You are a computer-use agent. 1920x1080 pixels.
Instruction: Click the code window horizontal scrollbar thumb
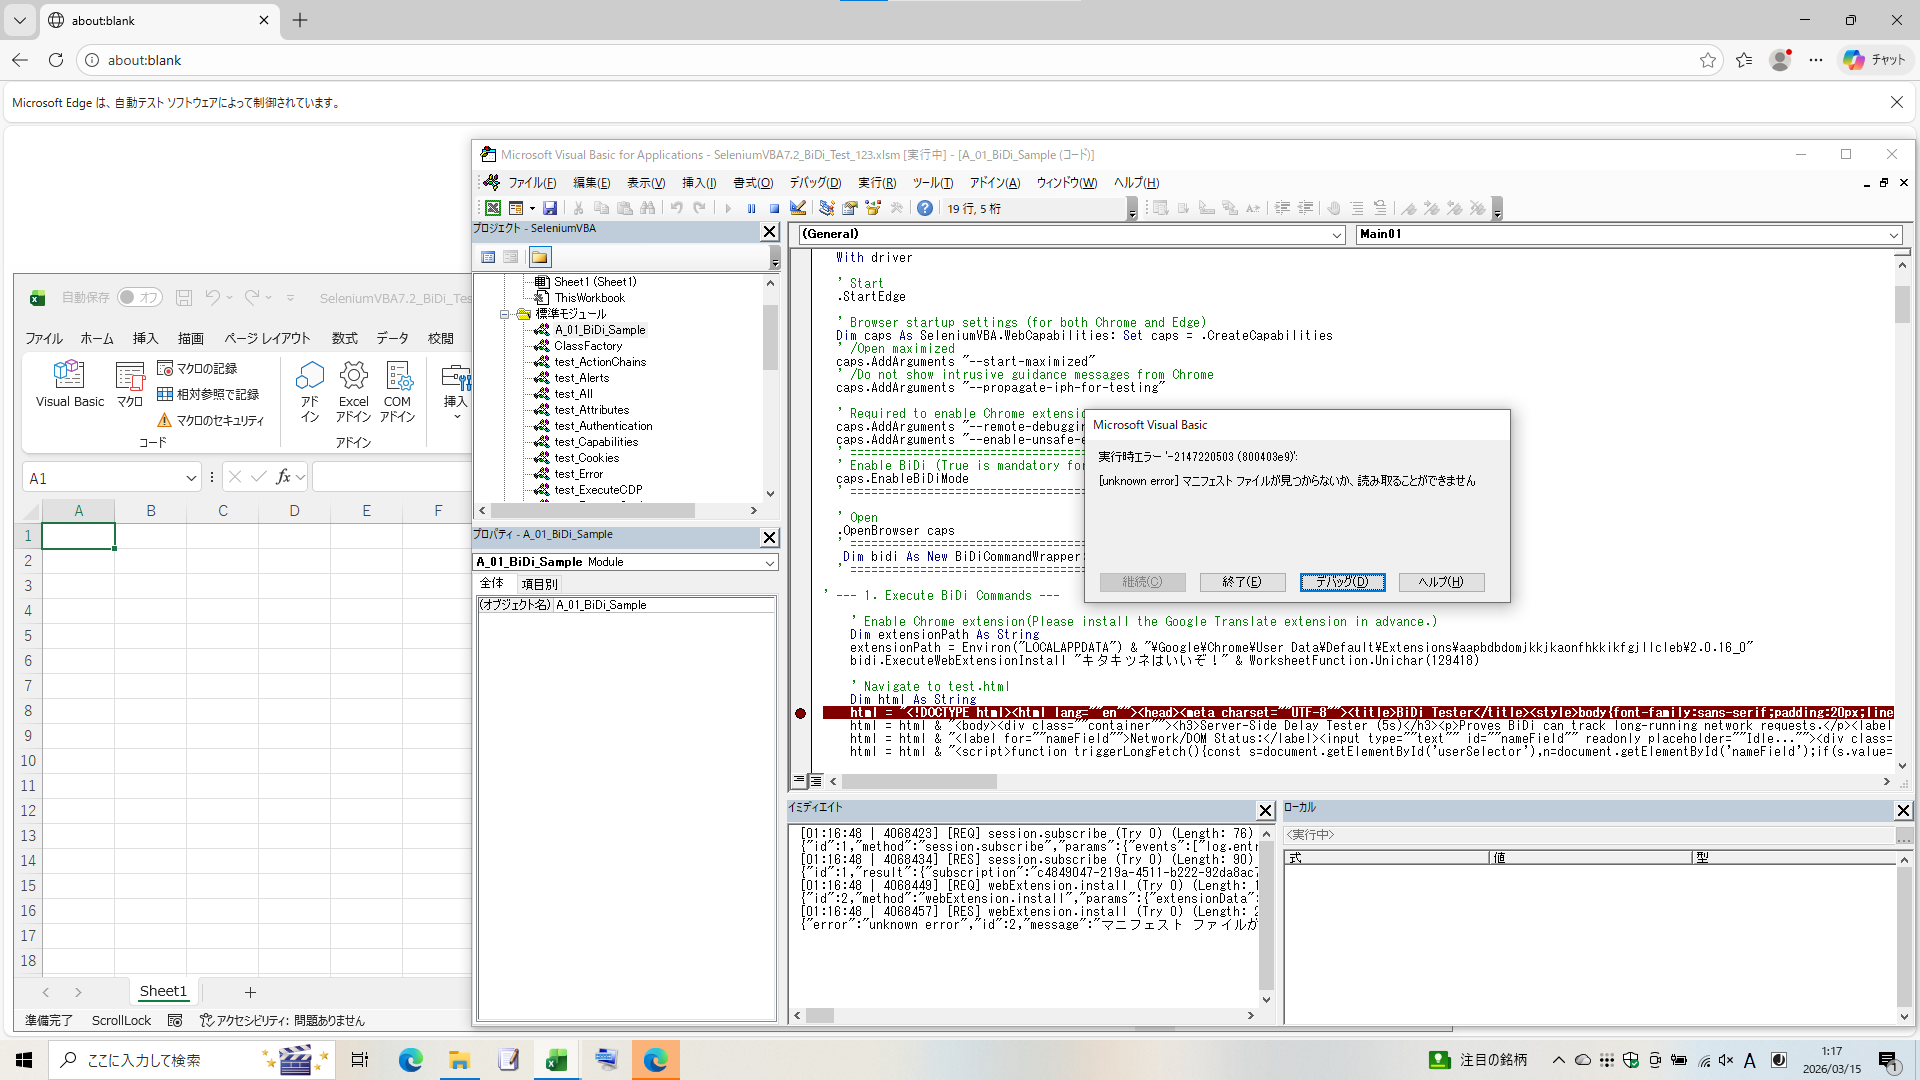pos(919,781)
